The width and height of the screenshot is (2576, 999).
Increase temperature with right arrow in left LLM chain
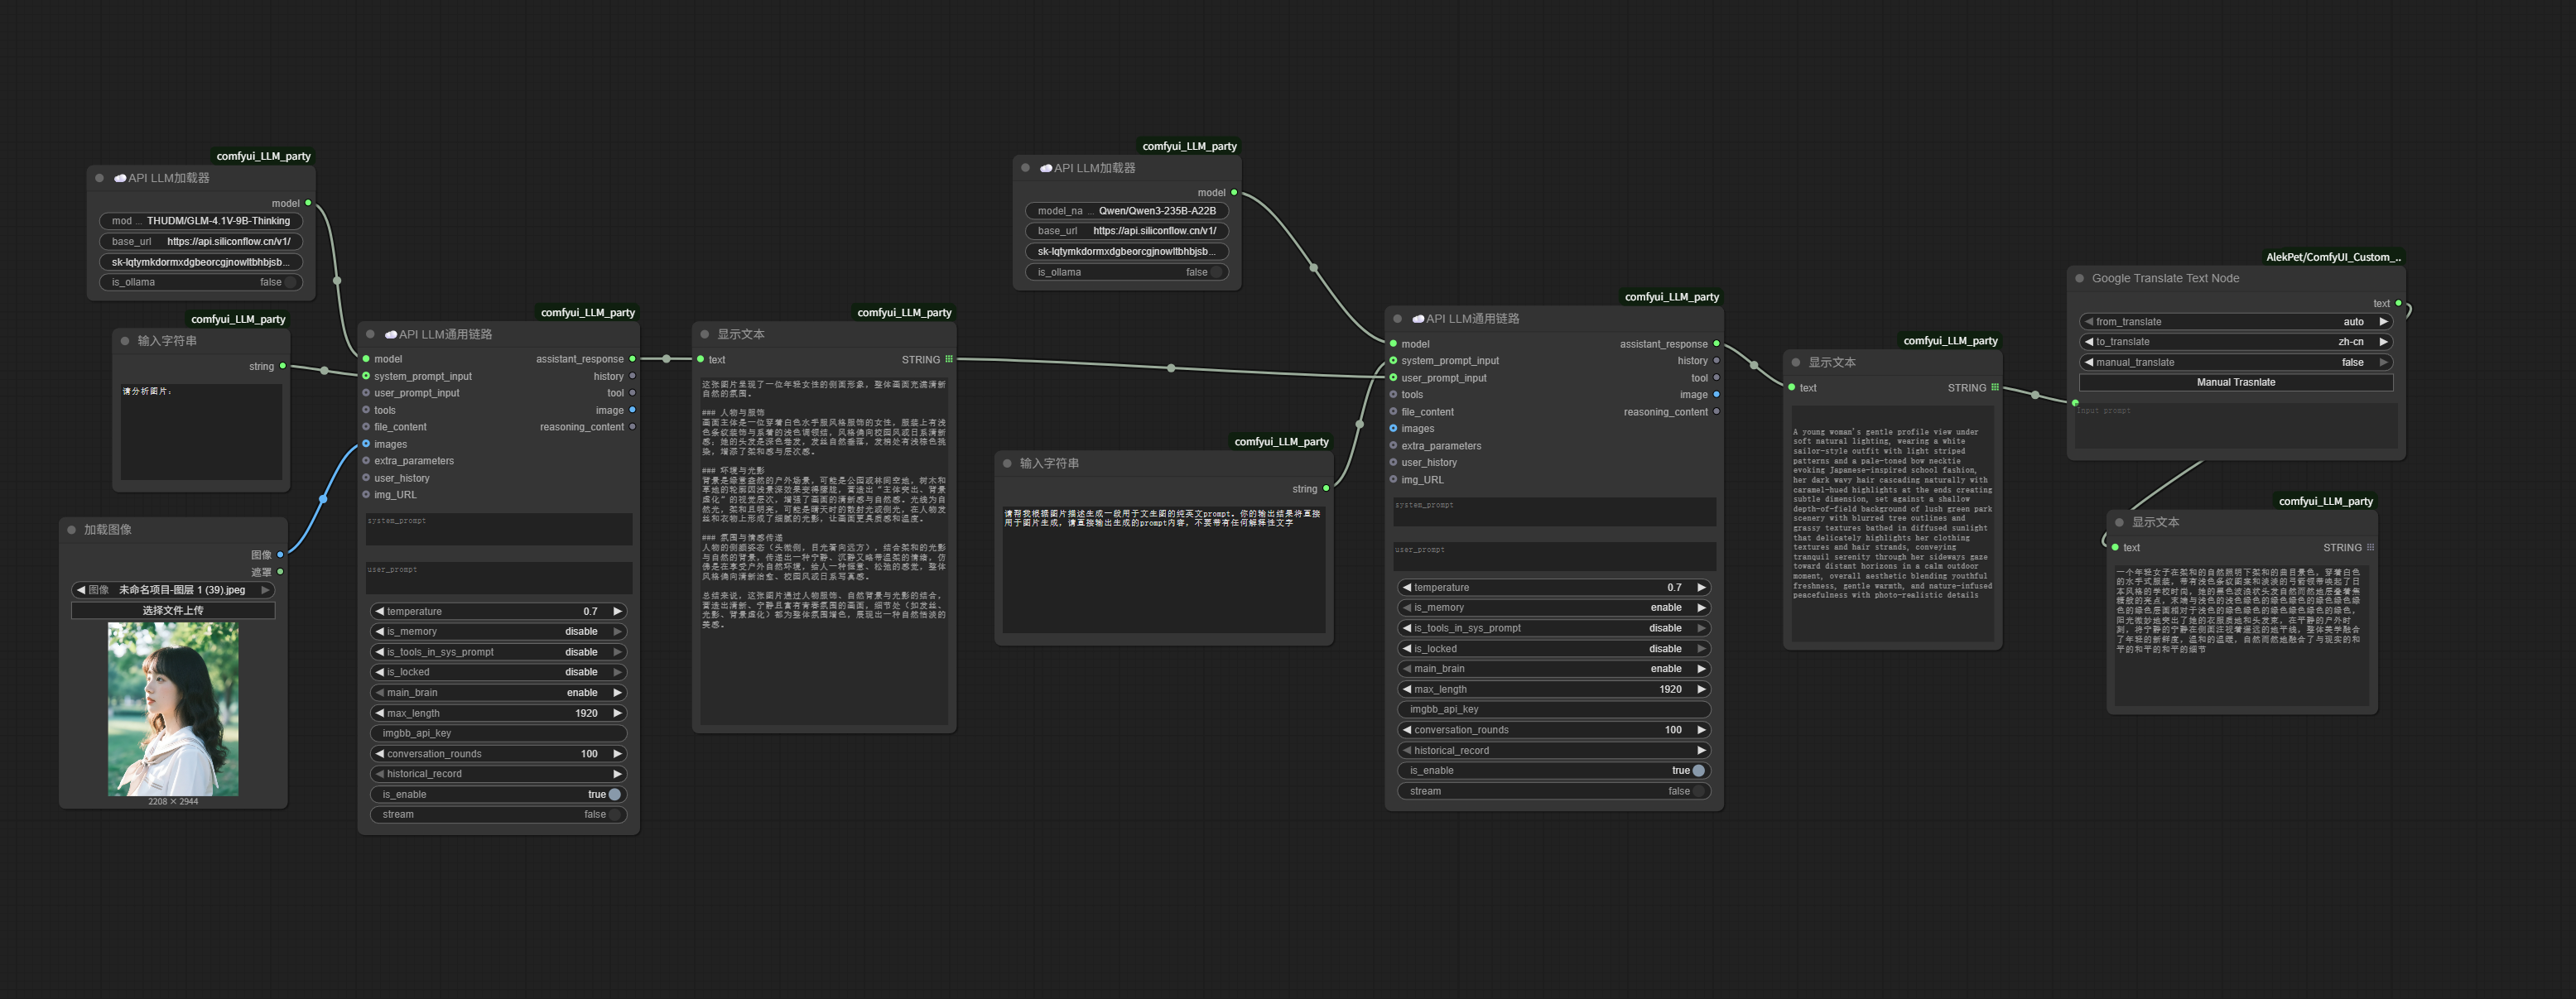pos(618,611)
